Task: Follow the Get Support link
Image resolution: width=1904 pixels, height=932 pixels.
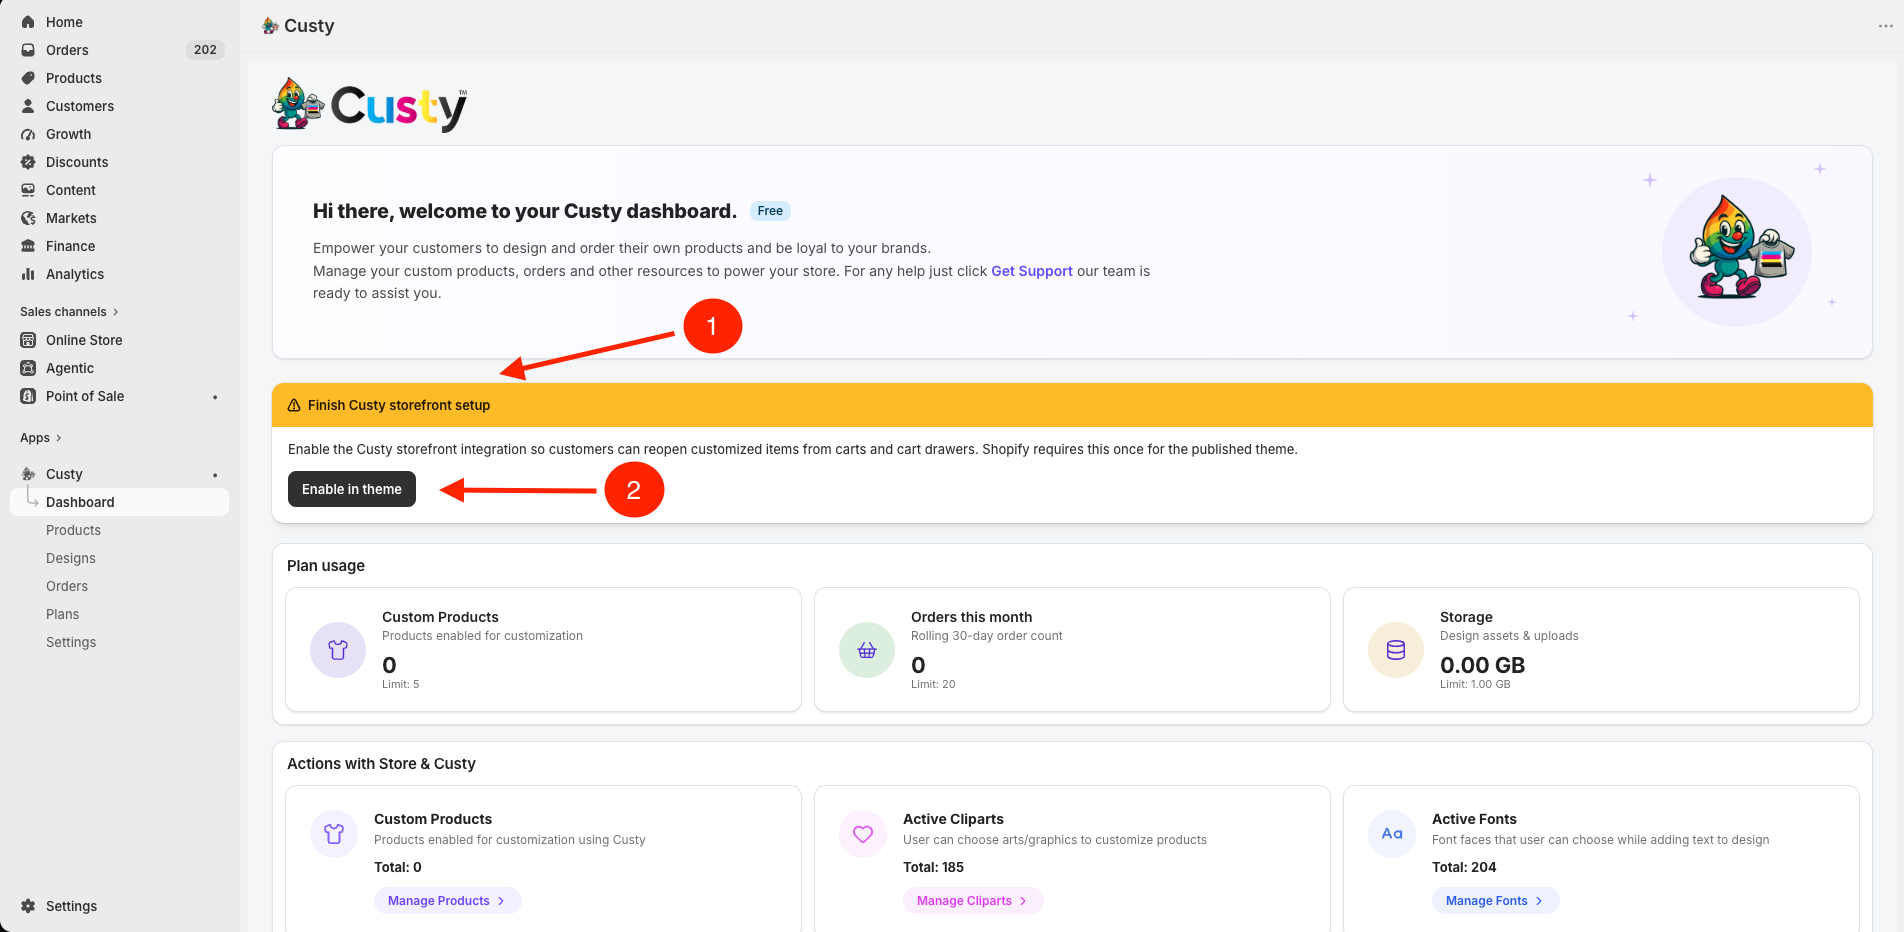Action: [x=1031, y=271]
